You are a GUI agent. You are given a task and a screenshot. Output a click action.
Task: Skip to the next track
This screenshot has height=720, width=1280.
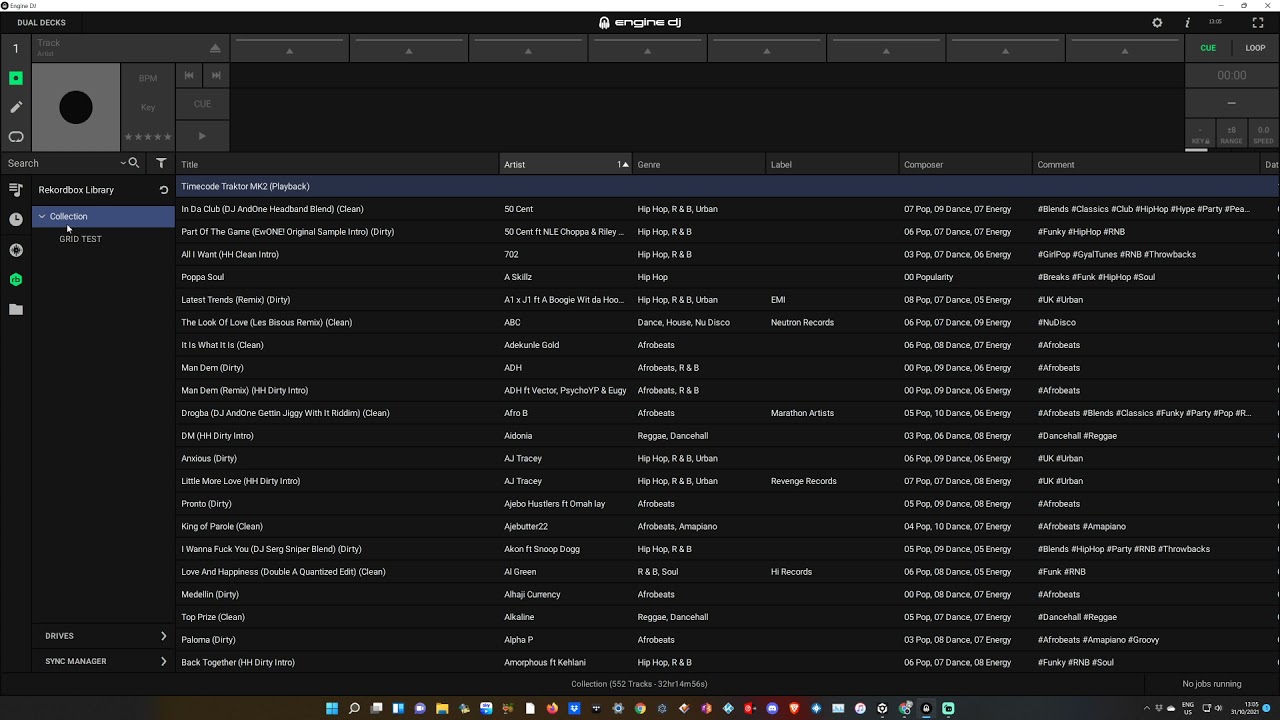click(216, 76)
